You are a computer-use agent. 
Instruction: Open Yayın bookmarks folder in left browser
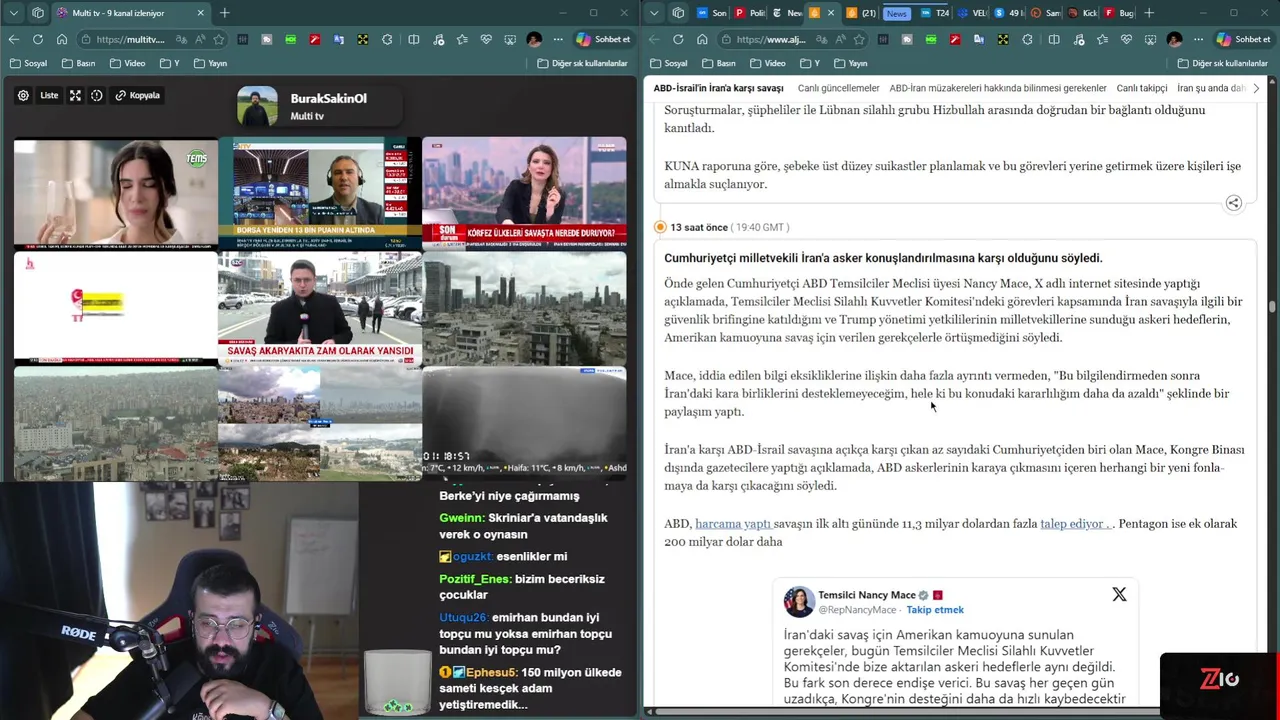pos(210,63)
